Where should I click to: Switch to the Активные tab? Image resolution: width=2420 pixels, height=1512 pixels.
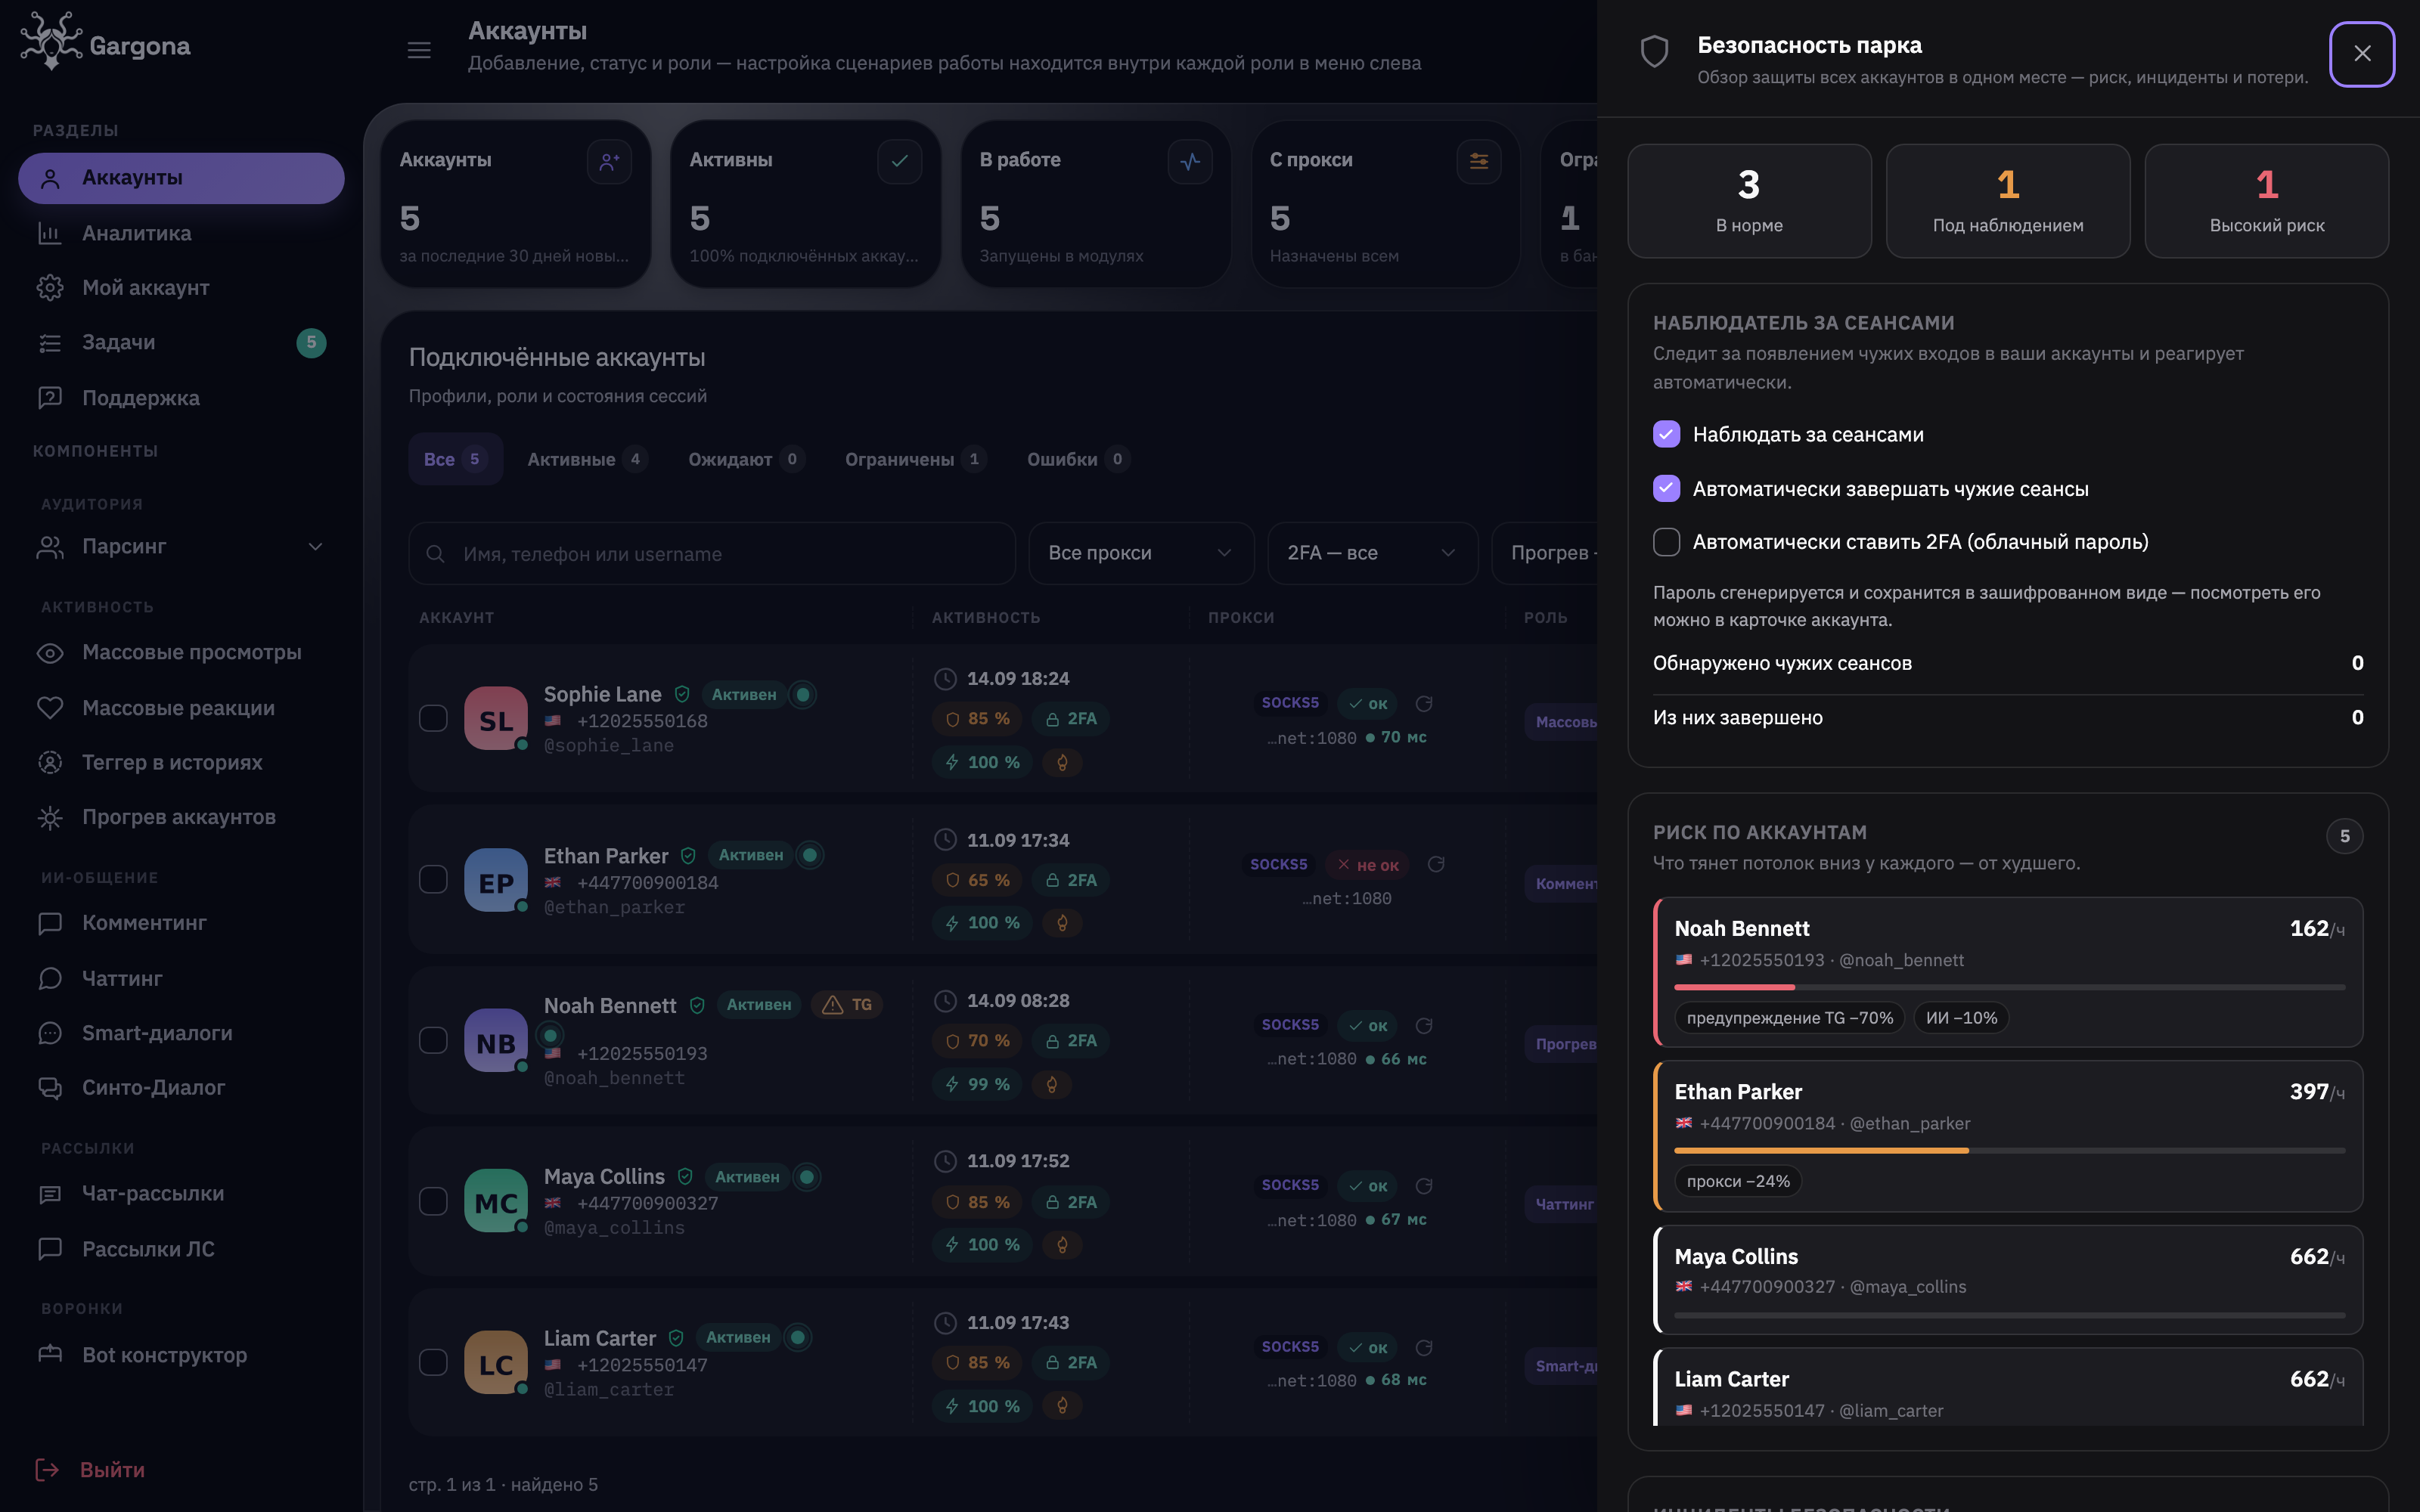click(x=588, y=459)
